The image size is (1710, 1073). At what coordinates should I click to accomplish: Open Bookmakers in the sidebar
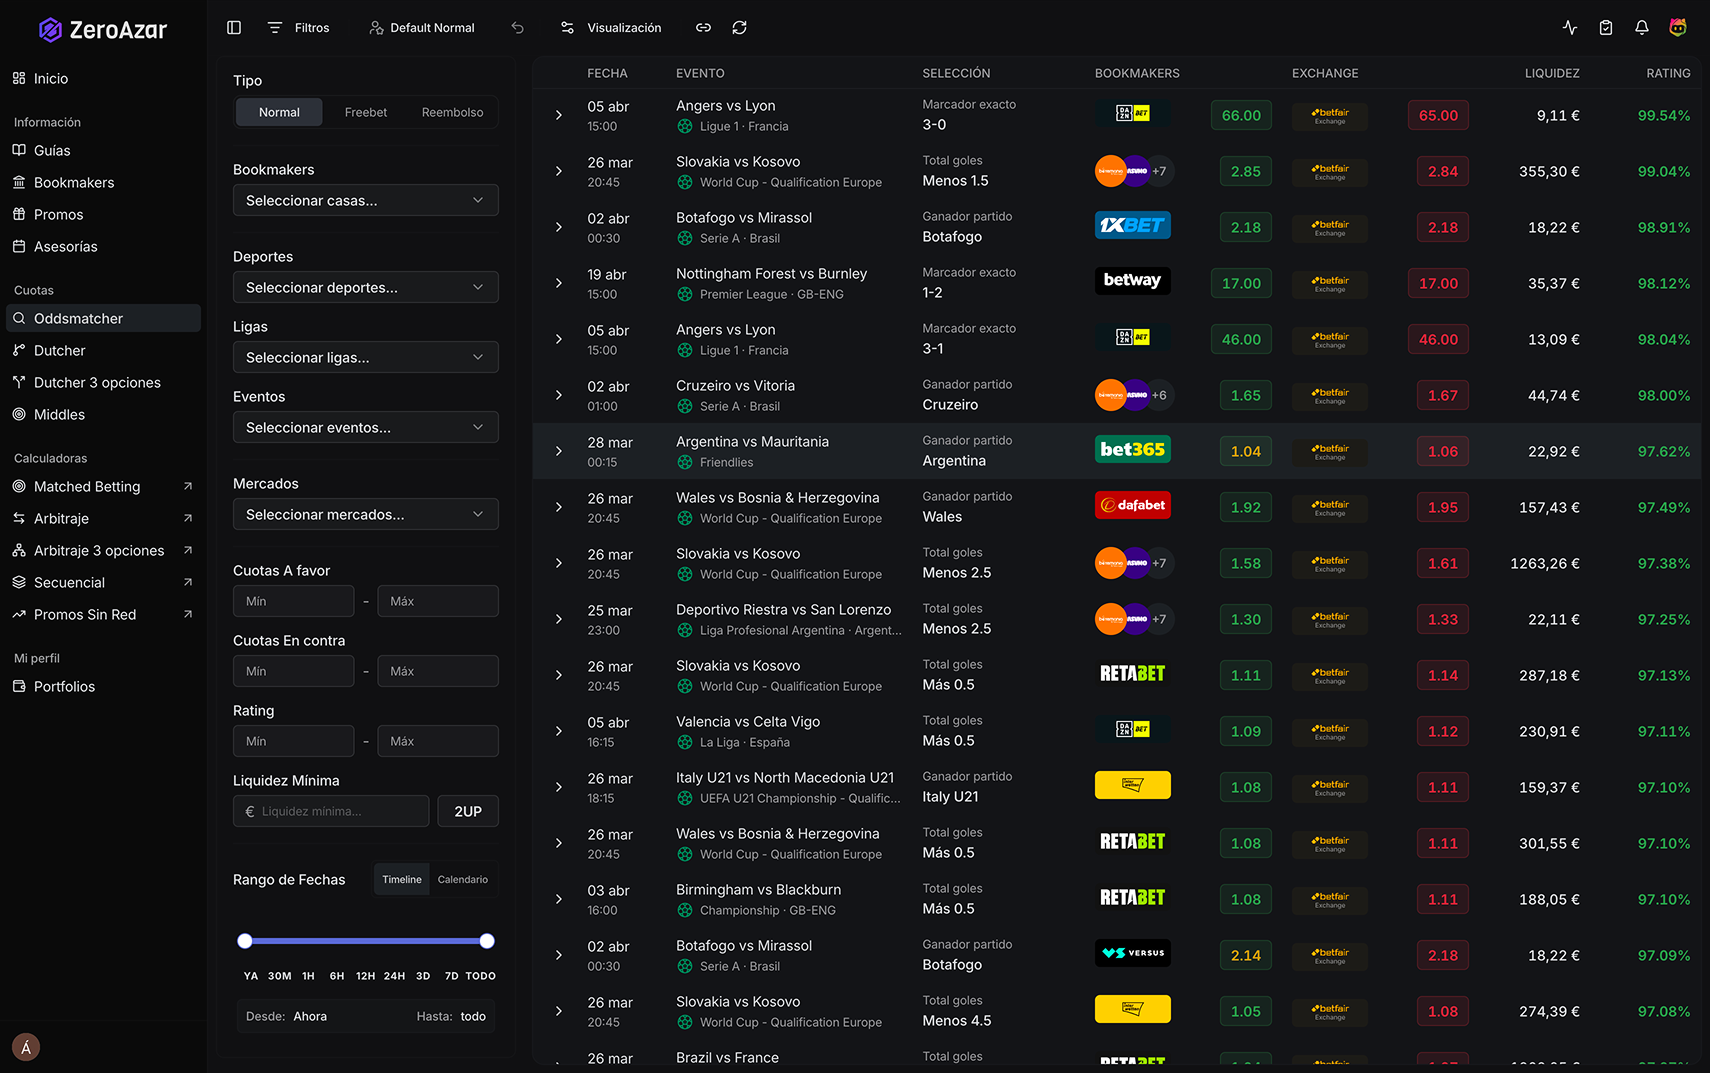74,183
